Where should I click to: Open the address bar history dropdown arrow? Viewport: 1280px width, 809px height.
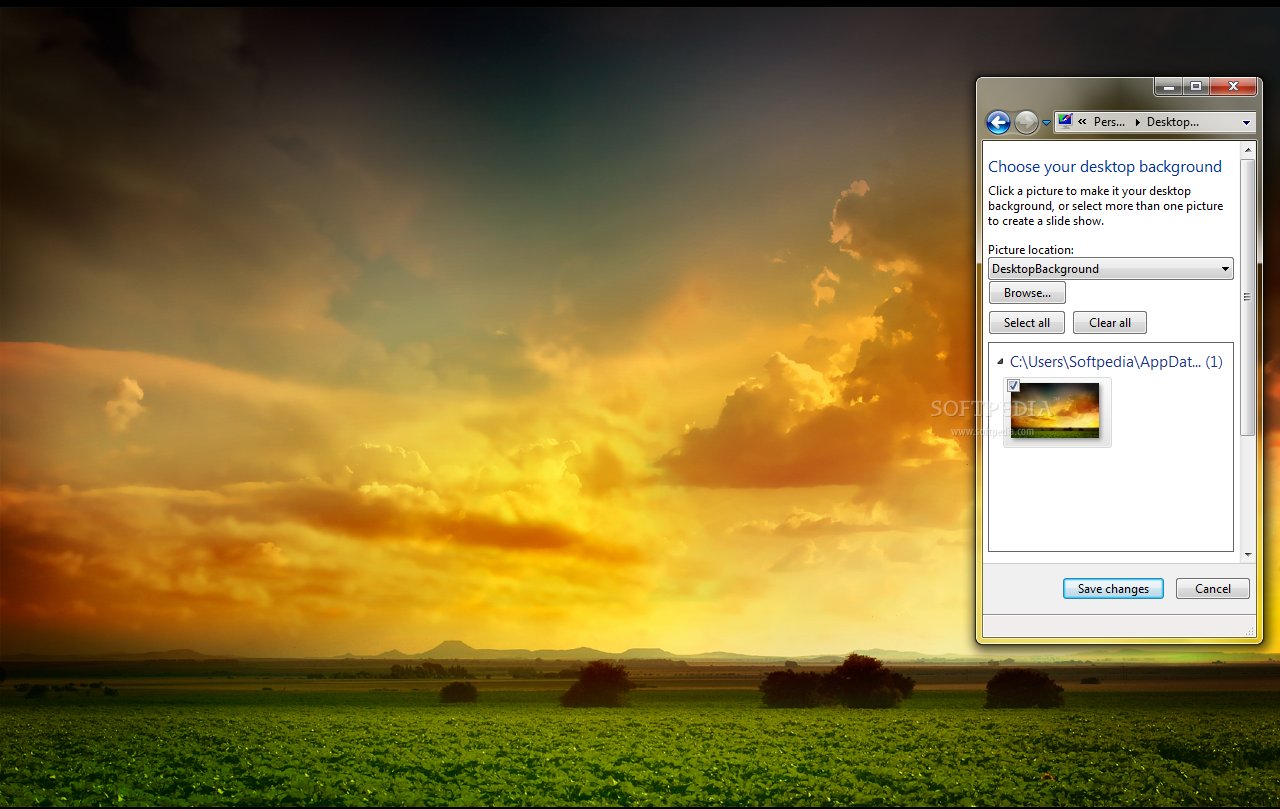pos(1246,122)
